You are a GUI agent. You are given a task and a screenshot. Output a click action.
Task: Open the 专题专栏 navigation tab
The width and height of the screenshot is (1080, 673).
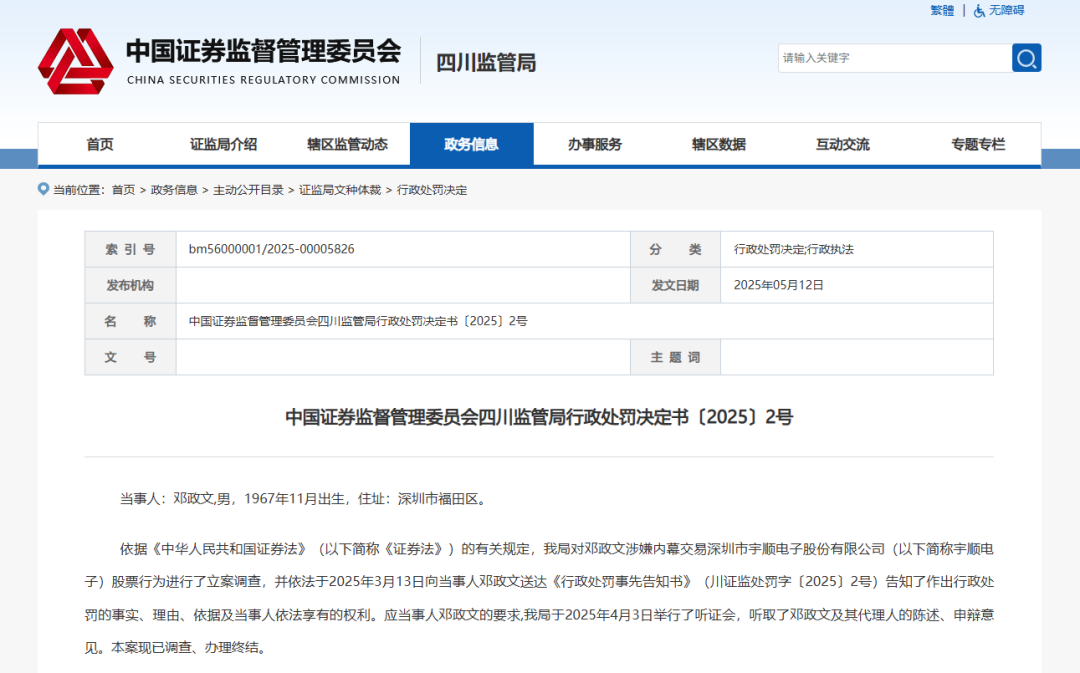(978, 144)
